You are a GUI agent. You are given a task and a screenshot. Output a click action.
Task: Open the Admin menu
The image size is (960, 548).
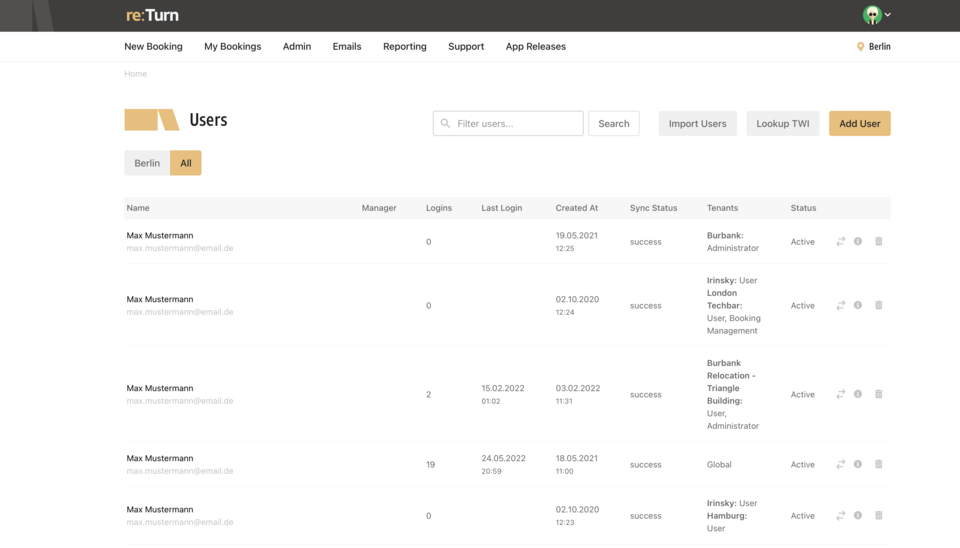[297, 47]
